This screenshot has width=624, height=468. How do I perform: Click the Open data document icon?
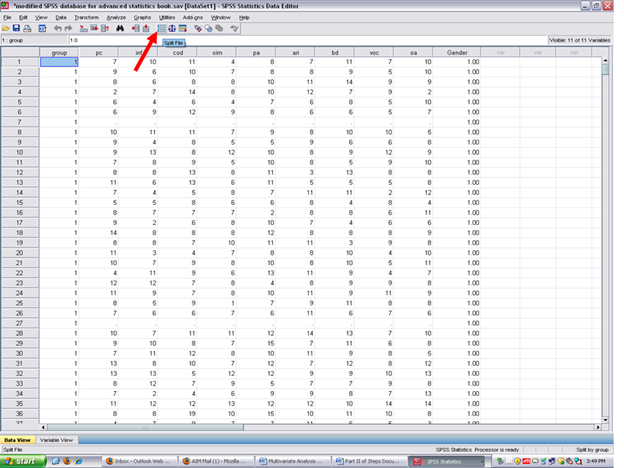7,28
